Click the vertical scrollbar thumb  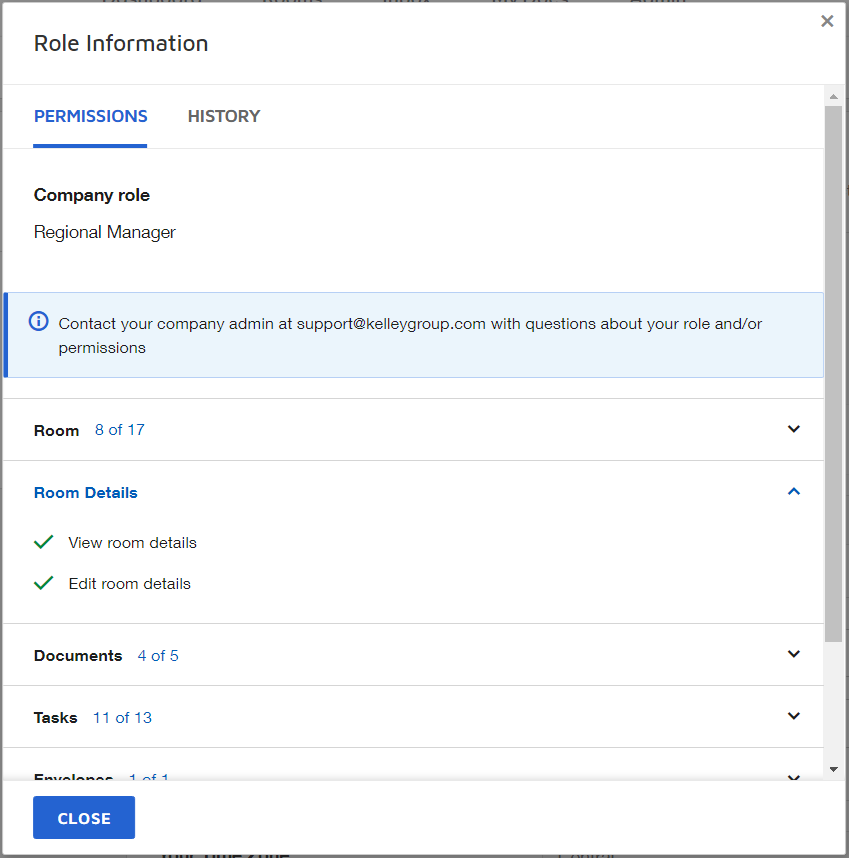833,370
